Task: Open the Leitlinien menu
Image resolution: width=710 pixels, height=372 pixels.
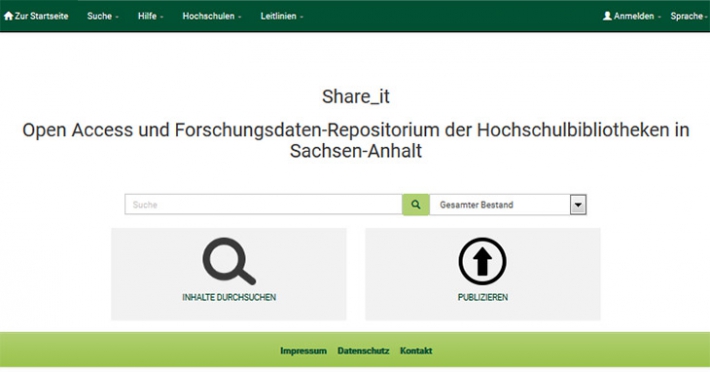Action: (x=282, y=16)
